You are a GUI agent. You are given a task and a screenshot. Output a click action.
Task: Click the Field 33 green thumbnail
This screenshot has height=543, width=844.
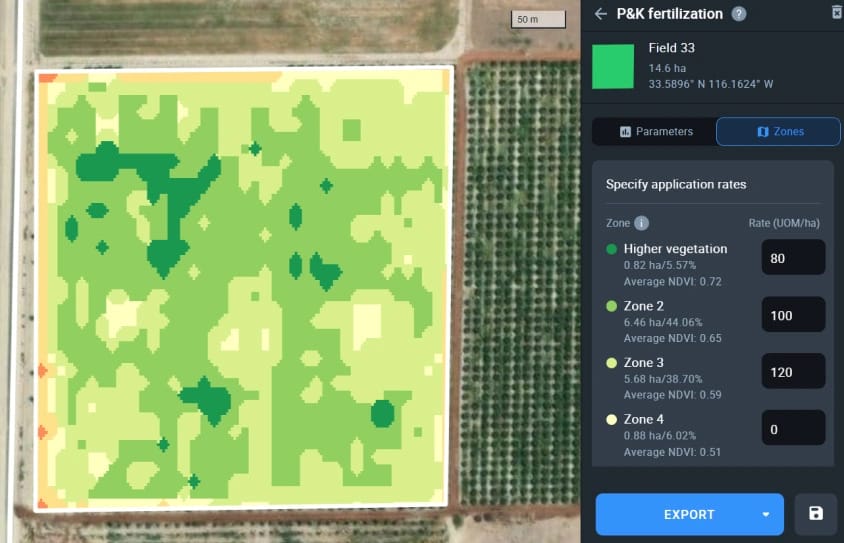coord(613,67)
